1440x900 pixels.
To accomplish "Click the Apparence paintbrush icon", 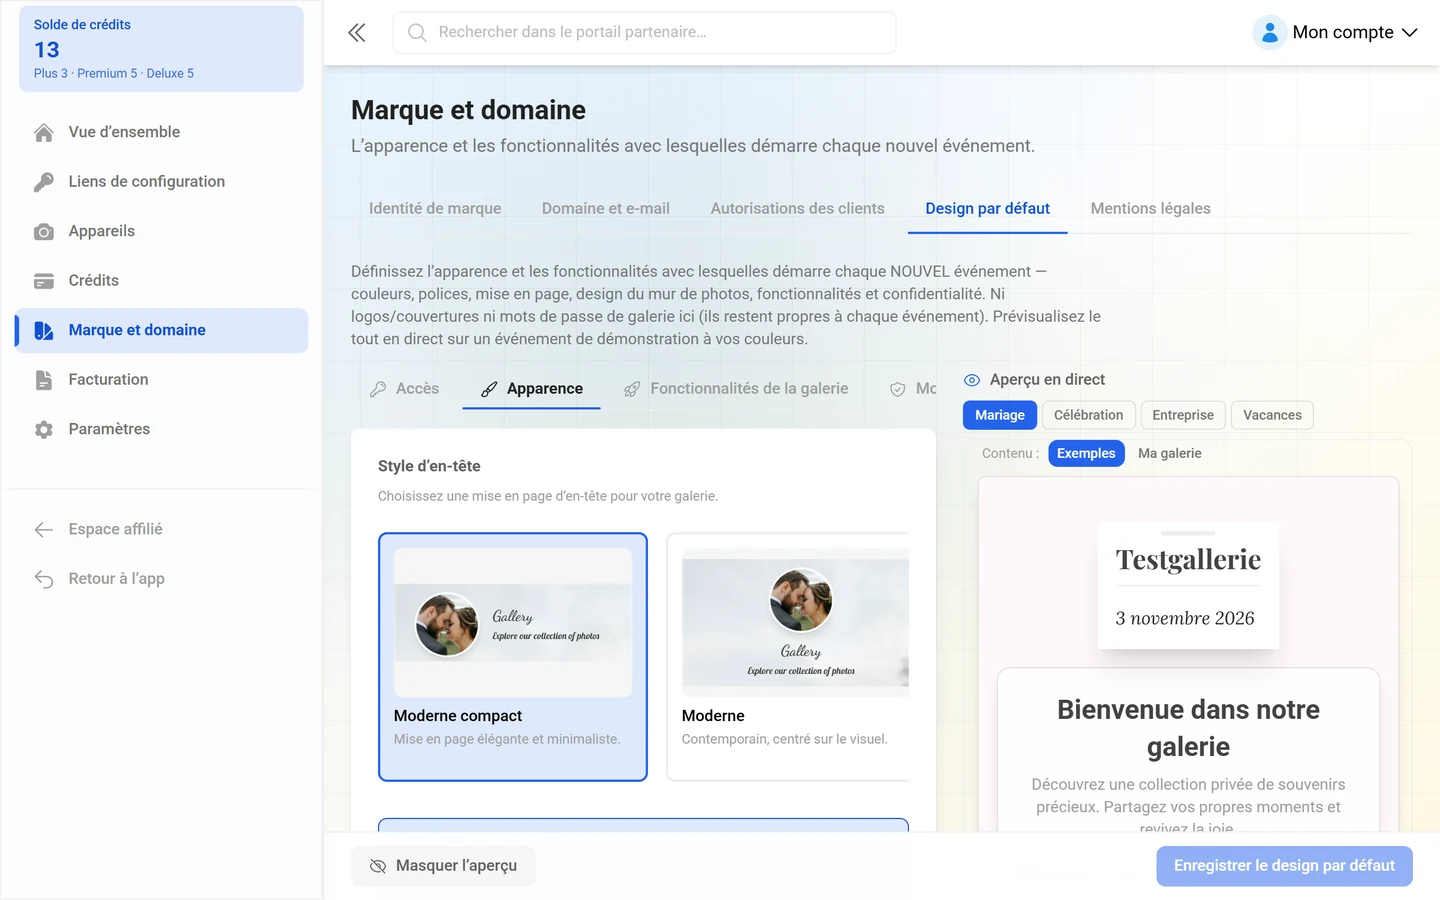I will click(489, 389).
